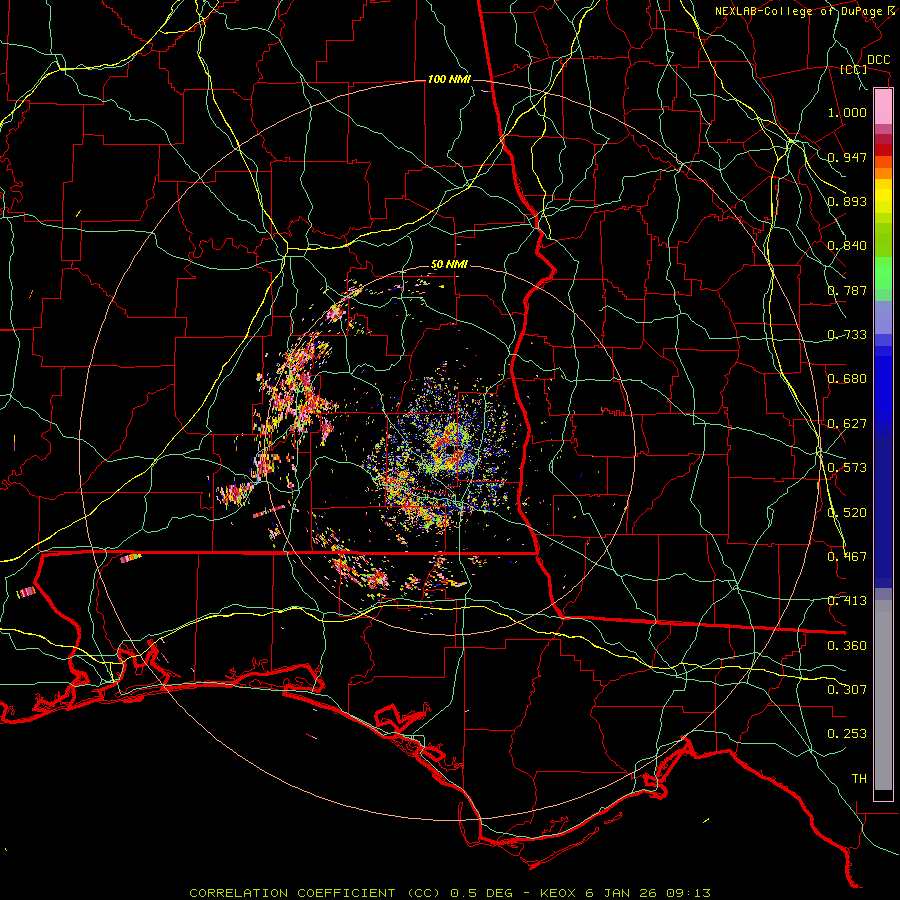Screen dimensions: 900x900
Task: Click the 100 NMI range ring label
Action: (x=449, y=79)
